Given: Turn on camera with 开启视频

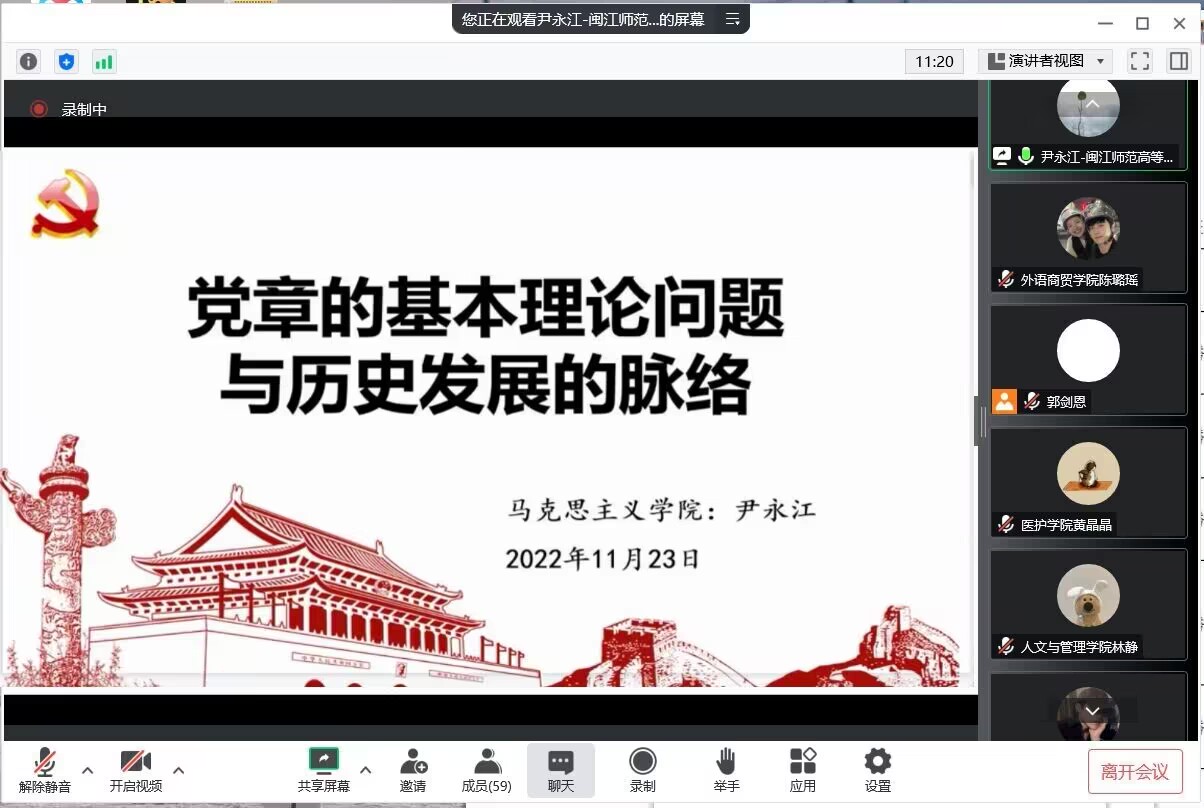Looking at the screenshot, I should tap(135, 770).
